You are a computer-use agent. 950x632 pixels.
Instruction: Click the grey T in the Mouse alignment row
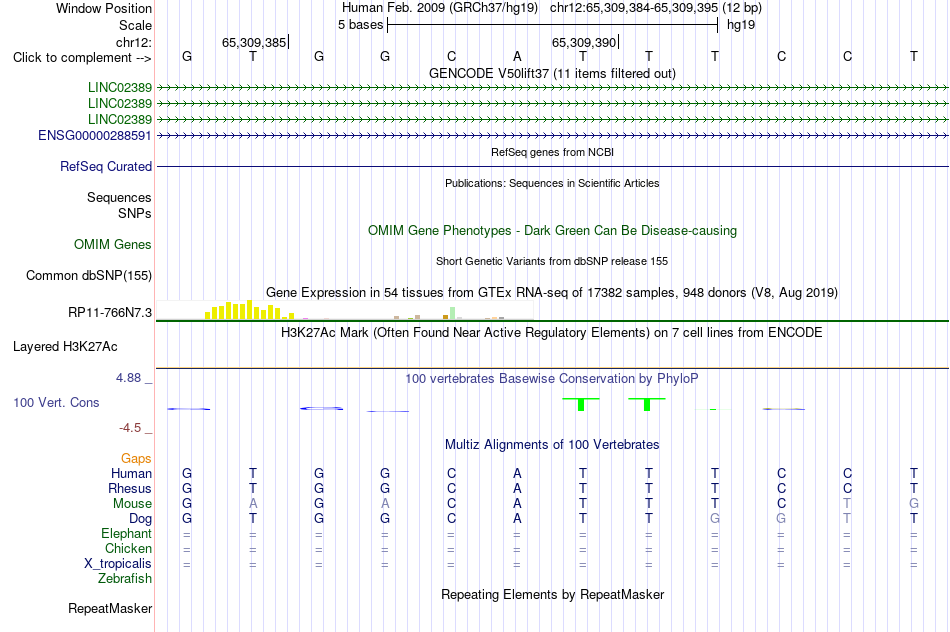point(847,504)
